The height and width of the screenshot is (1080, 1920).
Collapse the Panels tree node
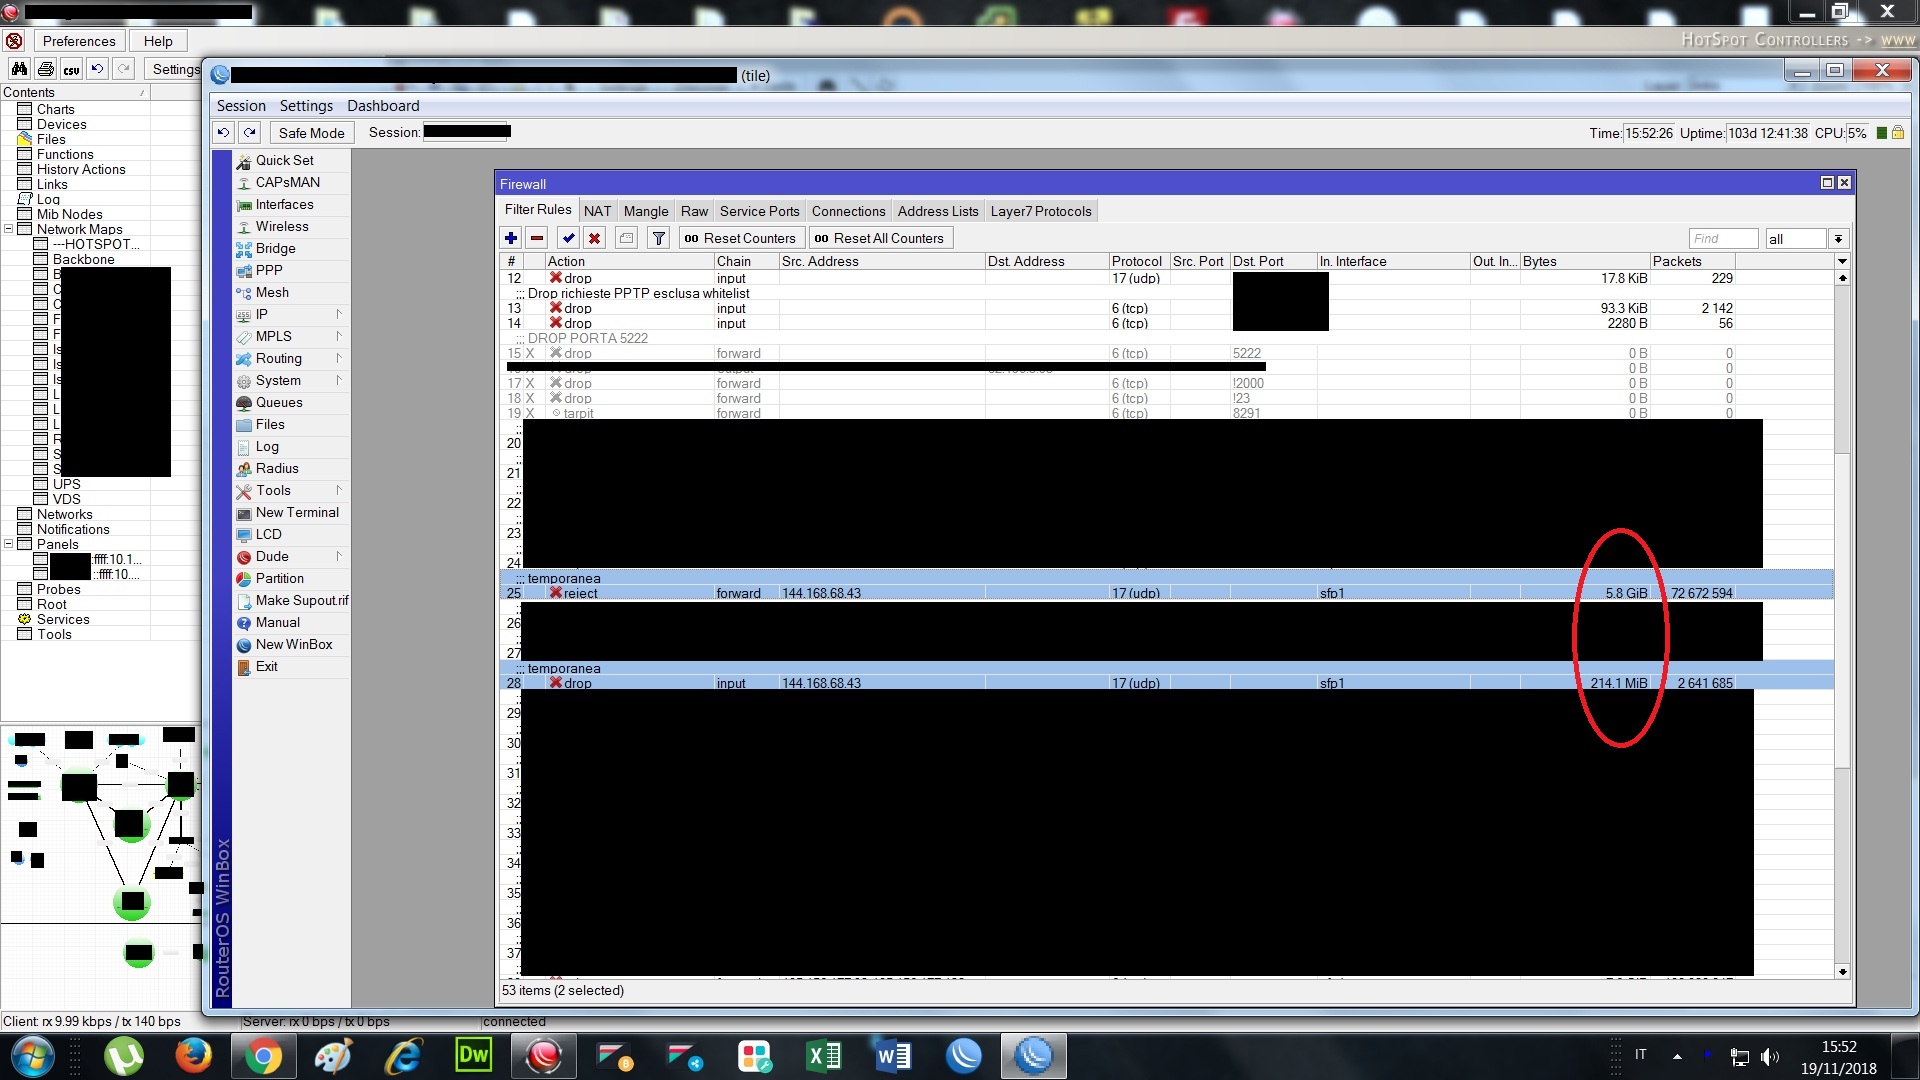coord(8,544)
